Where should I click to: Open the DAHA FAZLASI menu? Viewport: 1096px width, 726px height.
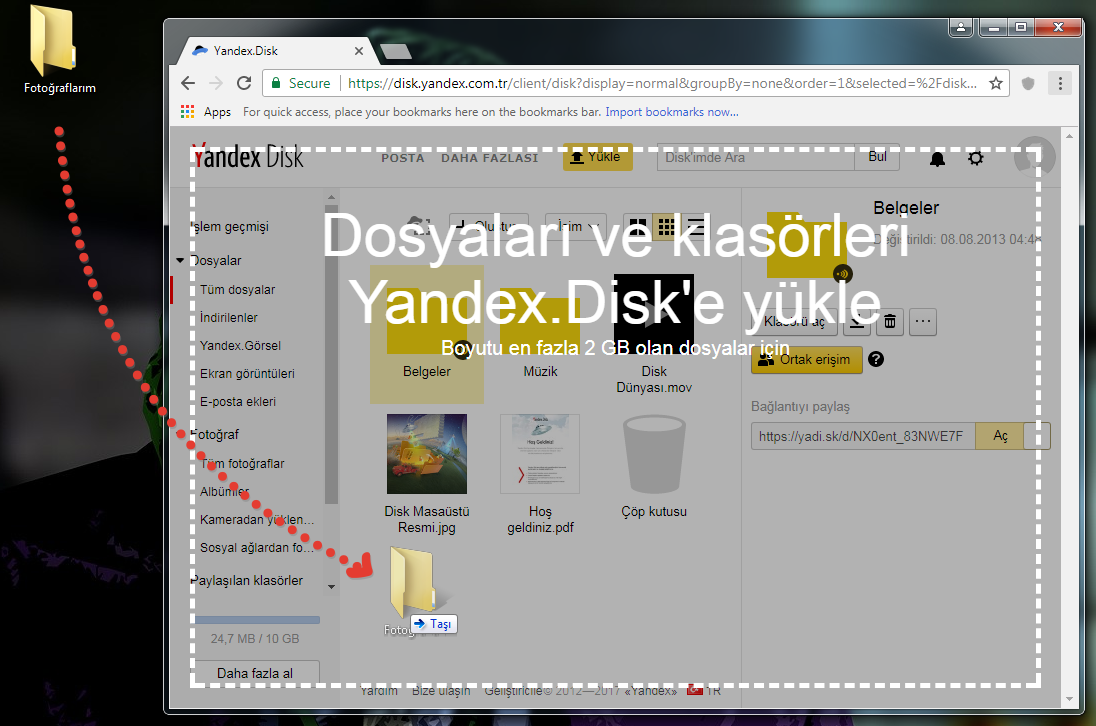coord(489,158)
